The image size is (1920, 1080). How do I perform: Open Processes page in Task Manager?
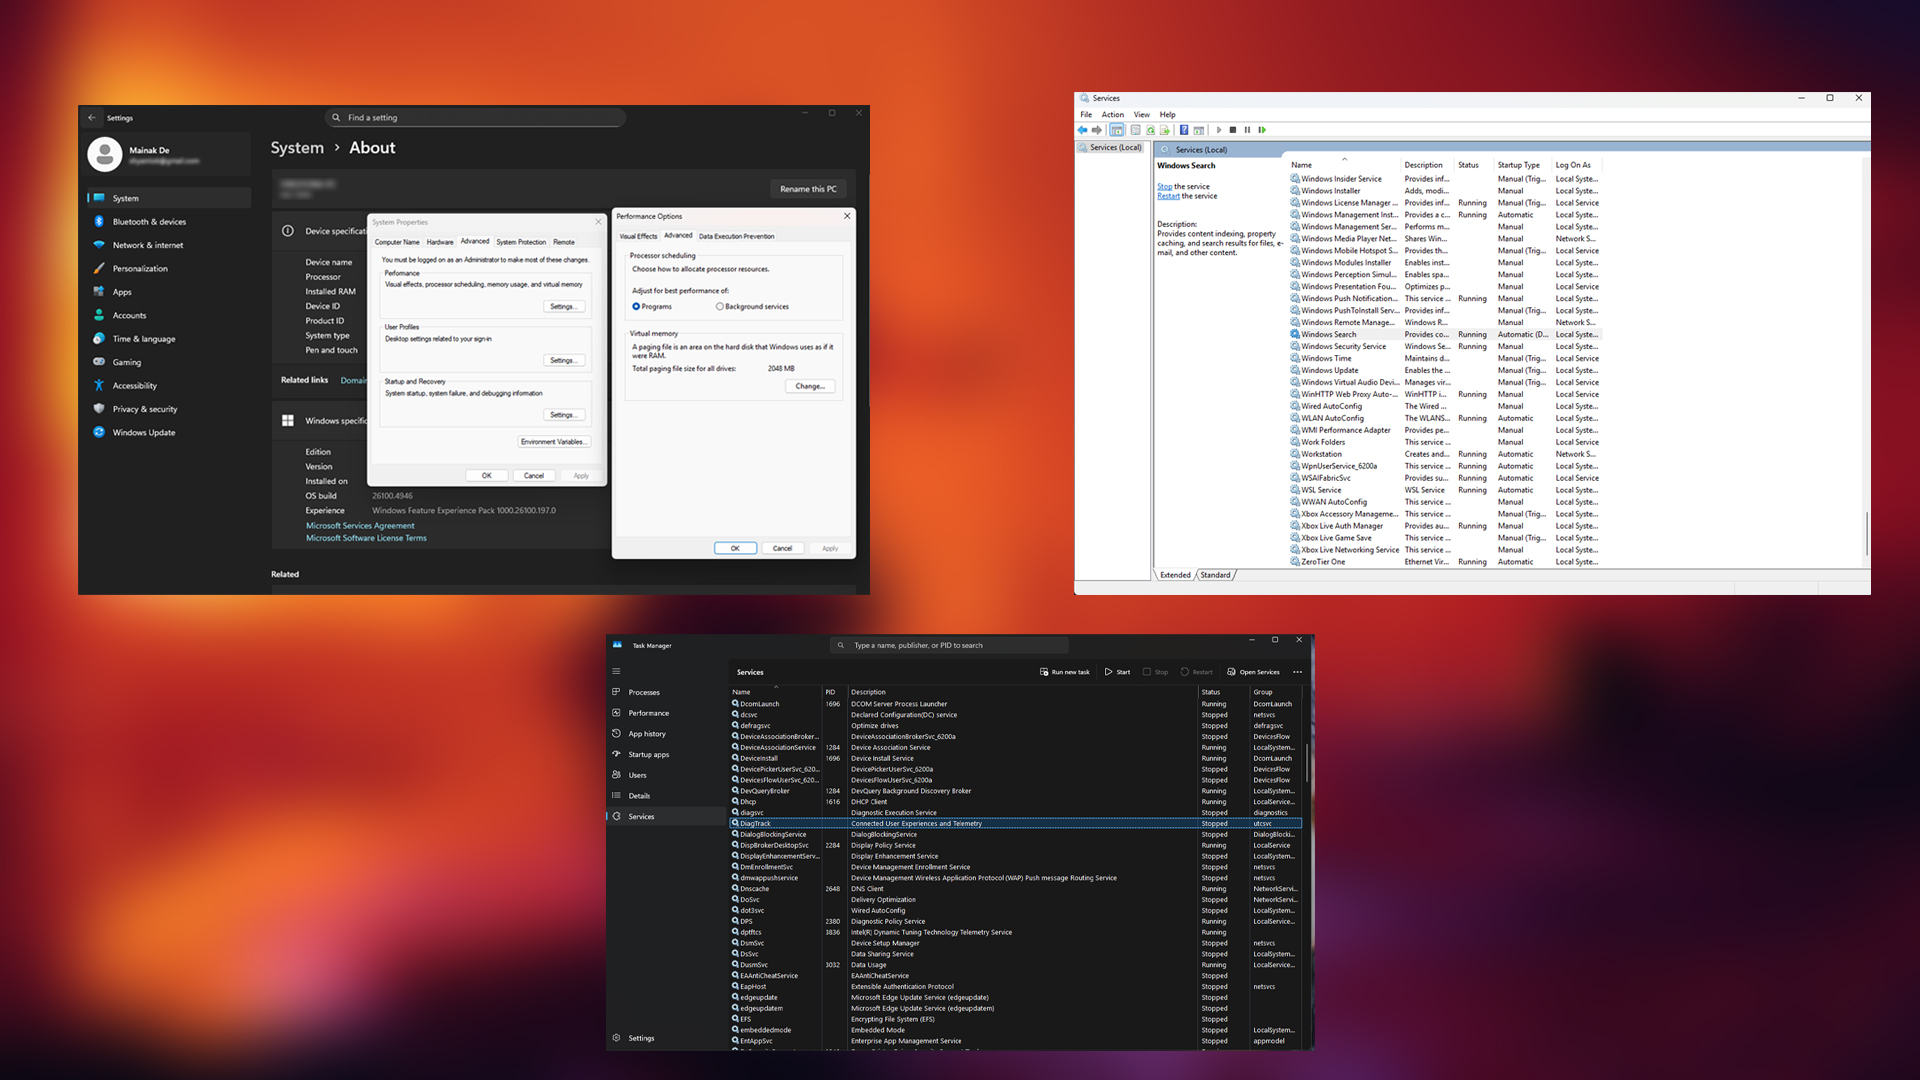click(666, 692)
